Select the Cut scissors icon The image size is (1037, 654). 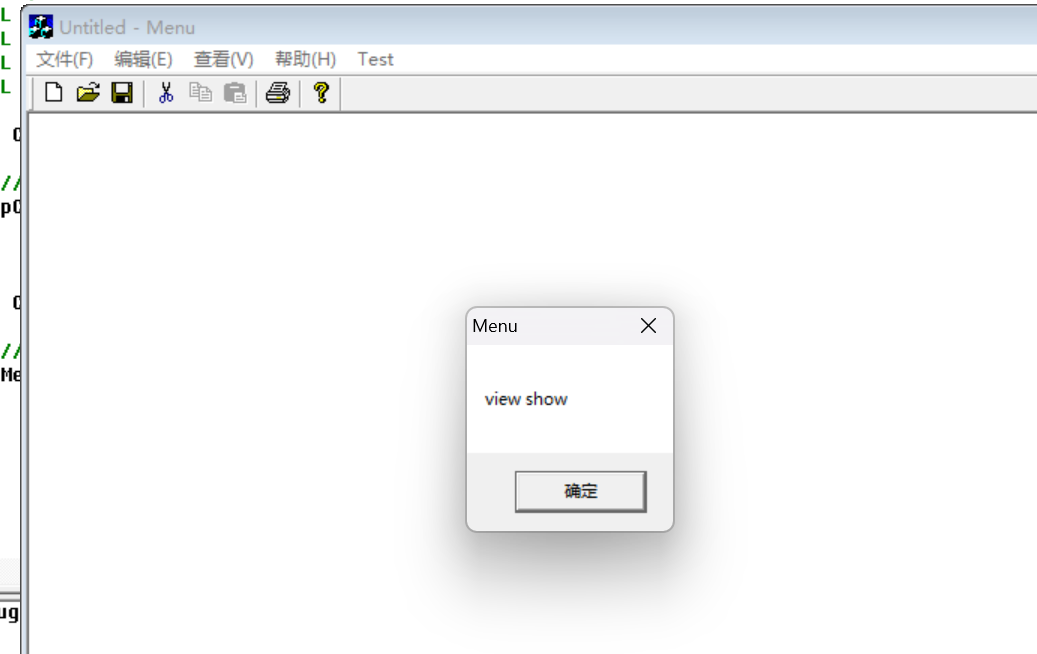166,93
